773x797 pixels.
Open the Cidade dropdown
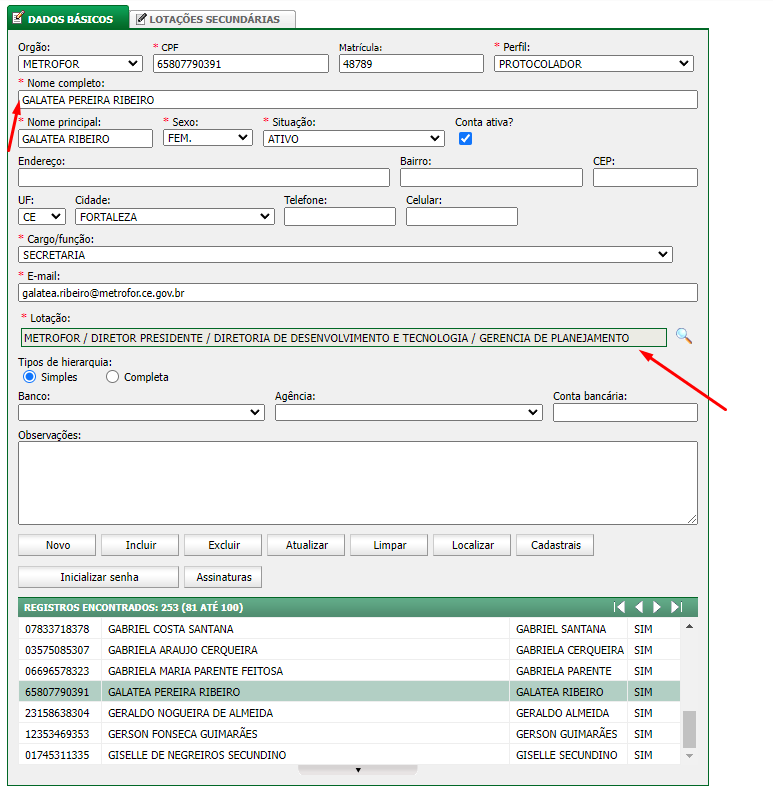(x=175, y=217)
